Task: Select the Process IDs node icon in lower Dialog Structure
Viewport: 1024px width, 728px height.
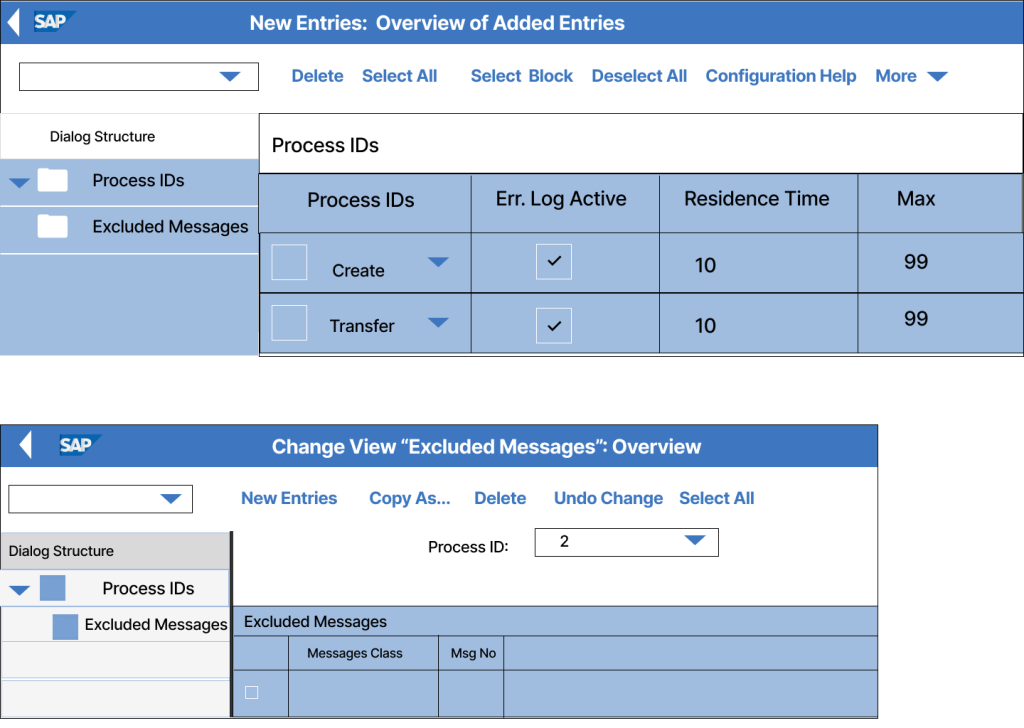Action: click(53, 588)
